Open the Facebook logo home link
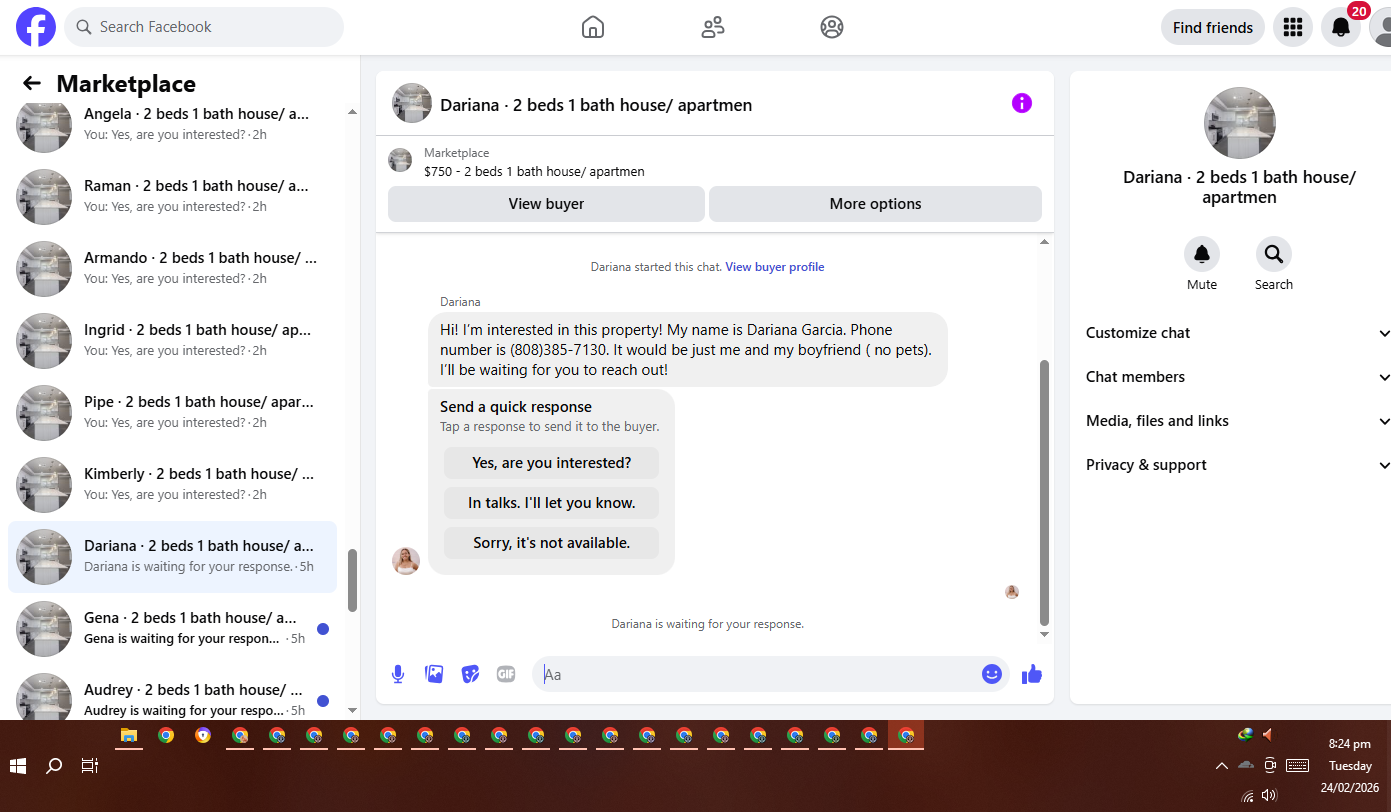 click(36, 27)
